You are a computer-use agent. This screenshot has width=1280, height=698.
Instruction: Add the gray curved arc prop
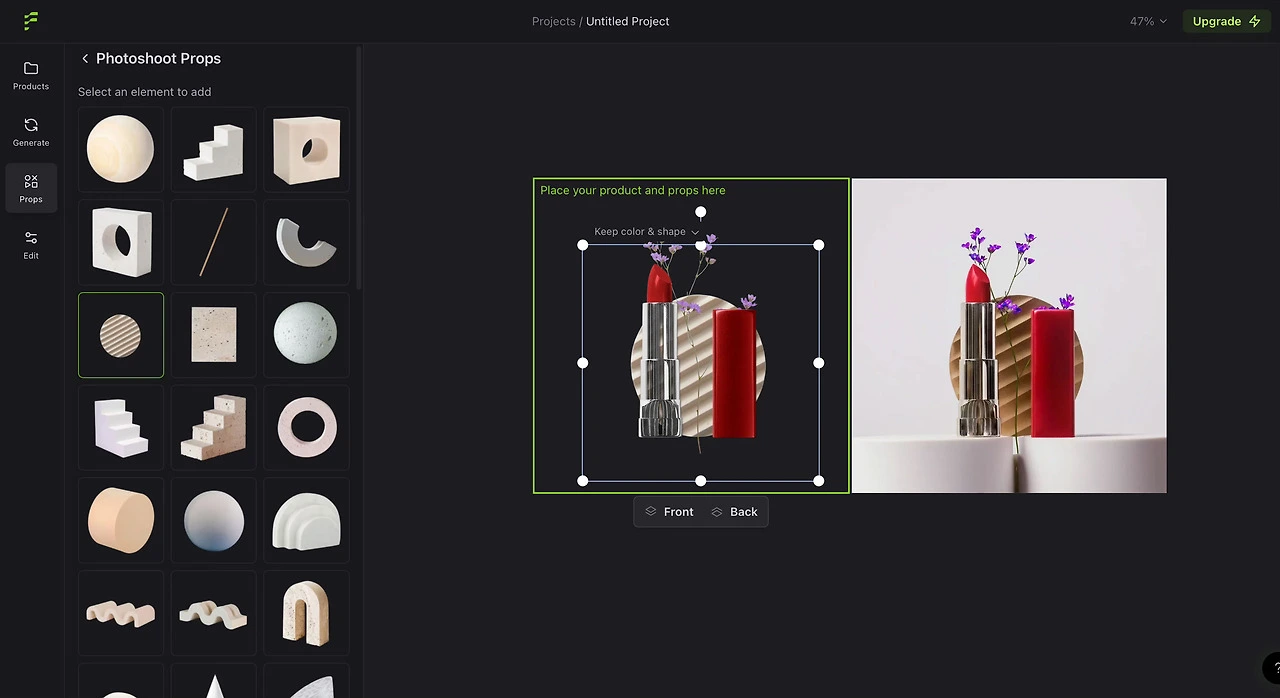[306, 242]
